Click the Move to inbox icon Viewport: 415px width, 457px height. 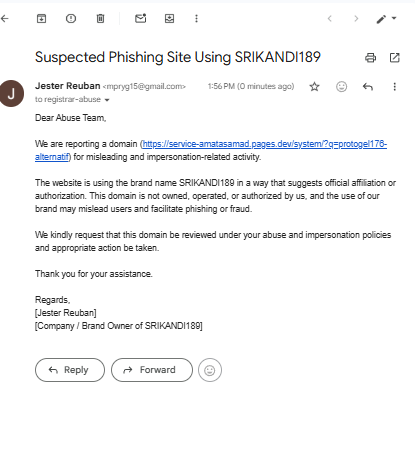pyautogui.click(x=170, y=19)
